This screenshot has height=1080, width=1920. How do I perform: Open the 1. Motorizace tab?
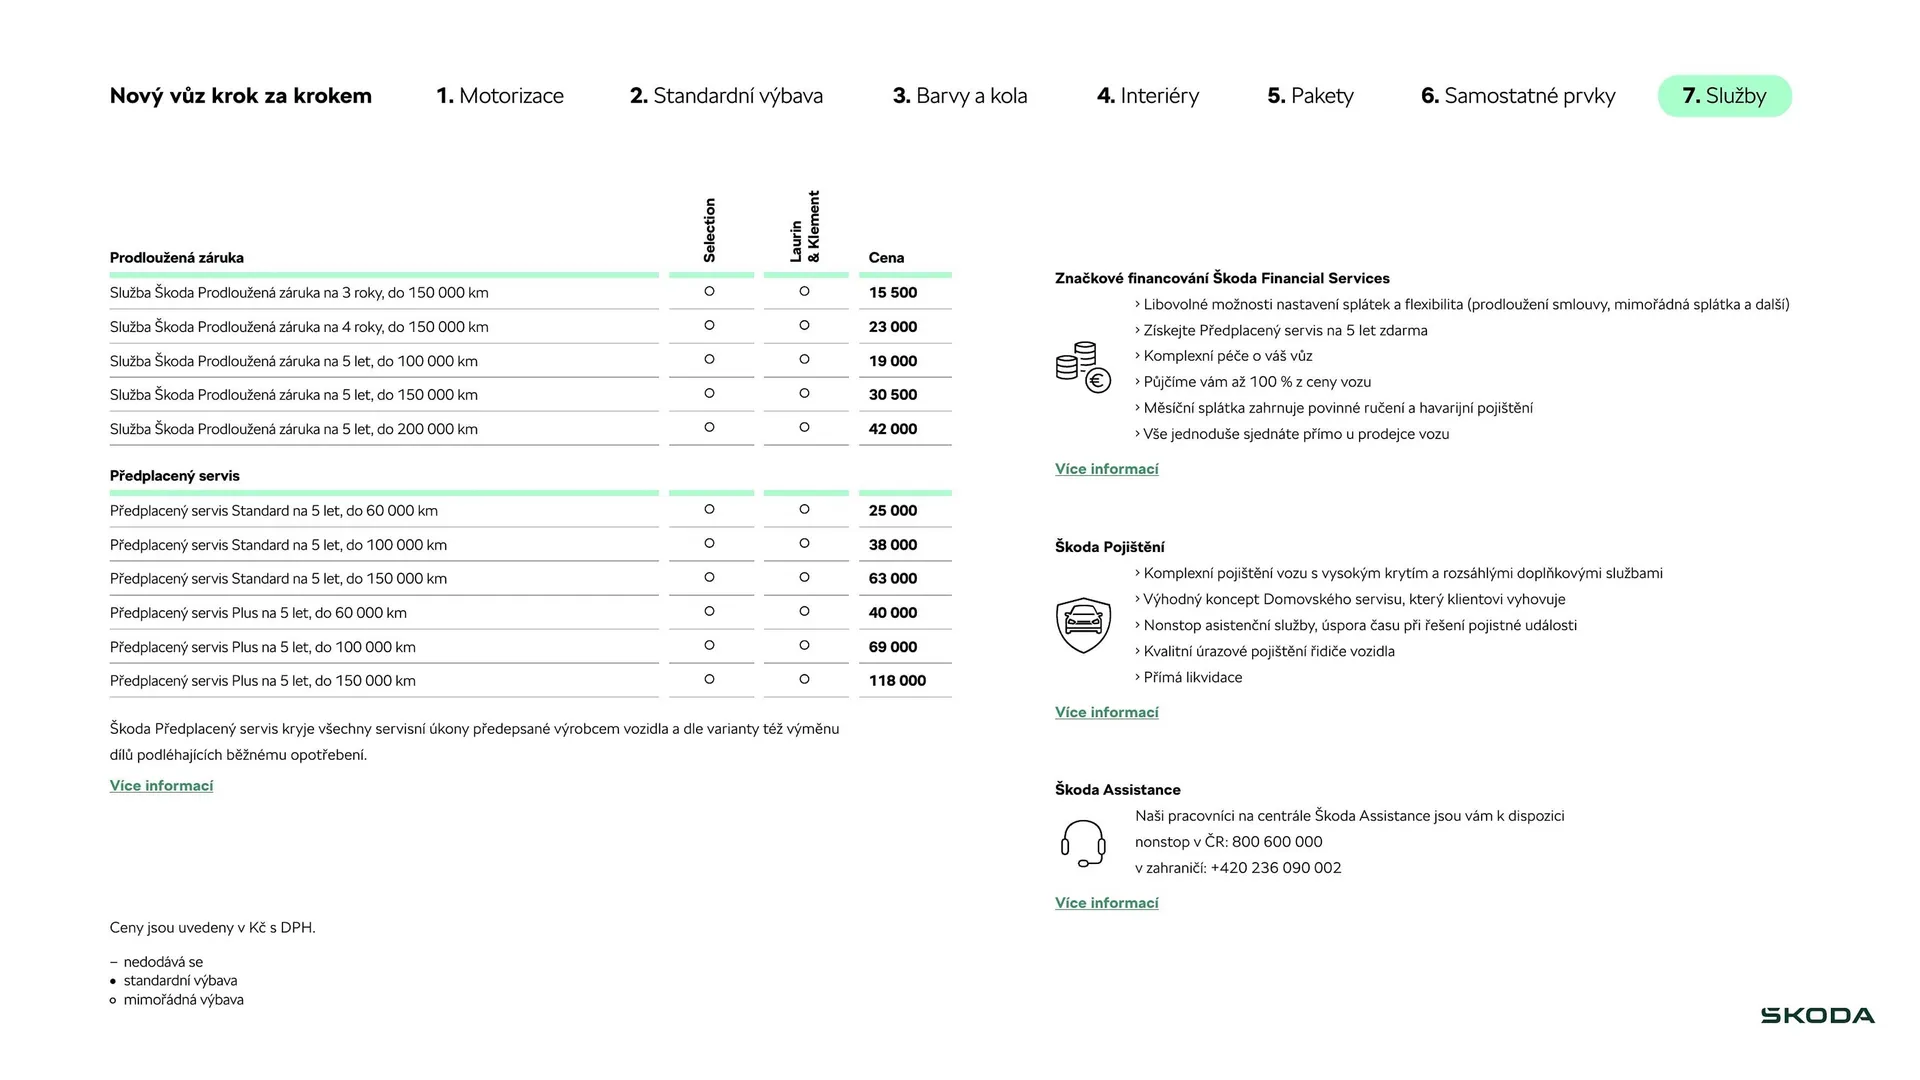point(500,96)
